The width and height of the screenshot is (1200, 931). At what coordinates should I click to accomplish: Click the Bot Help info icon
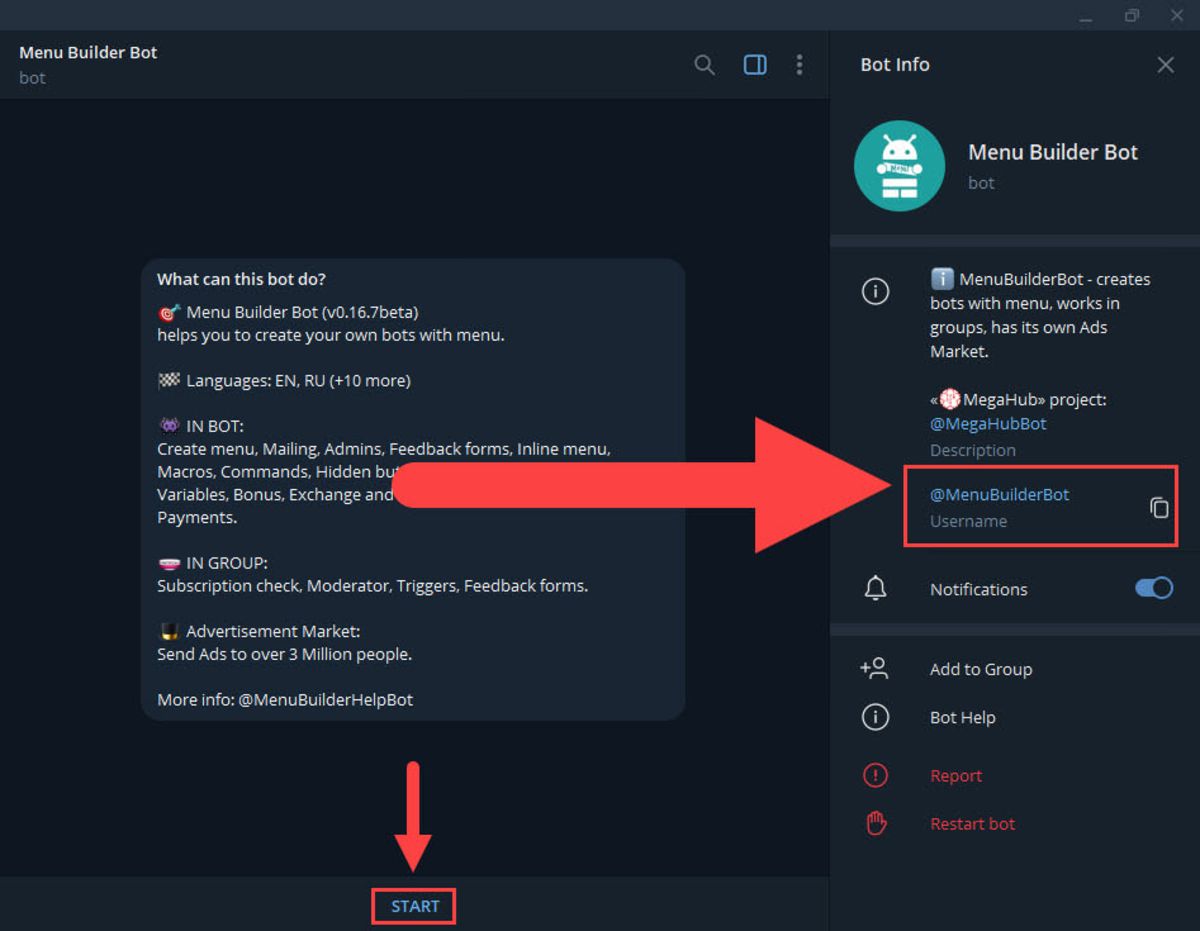[875, 717]
